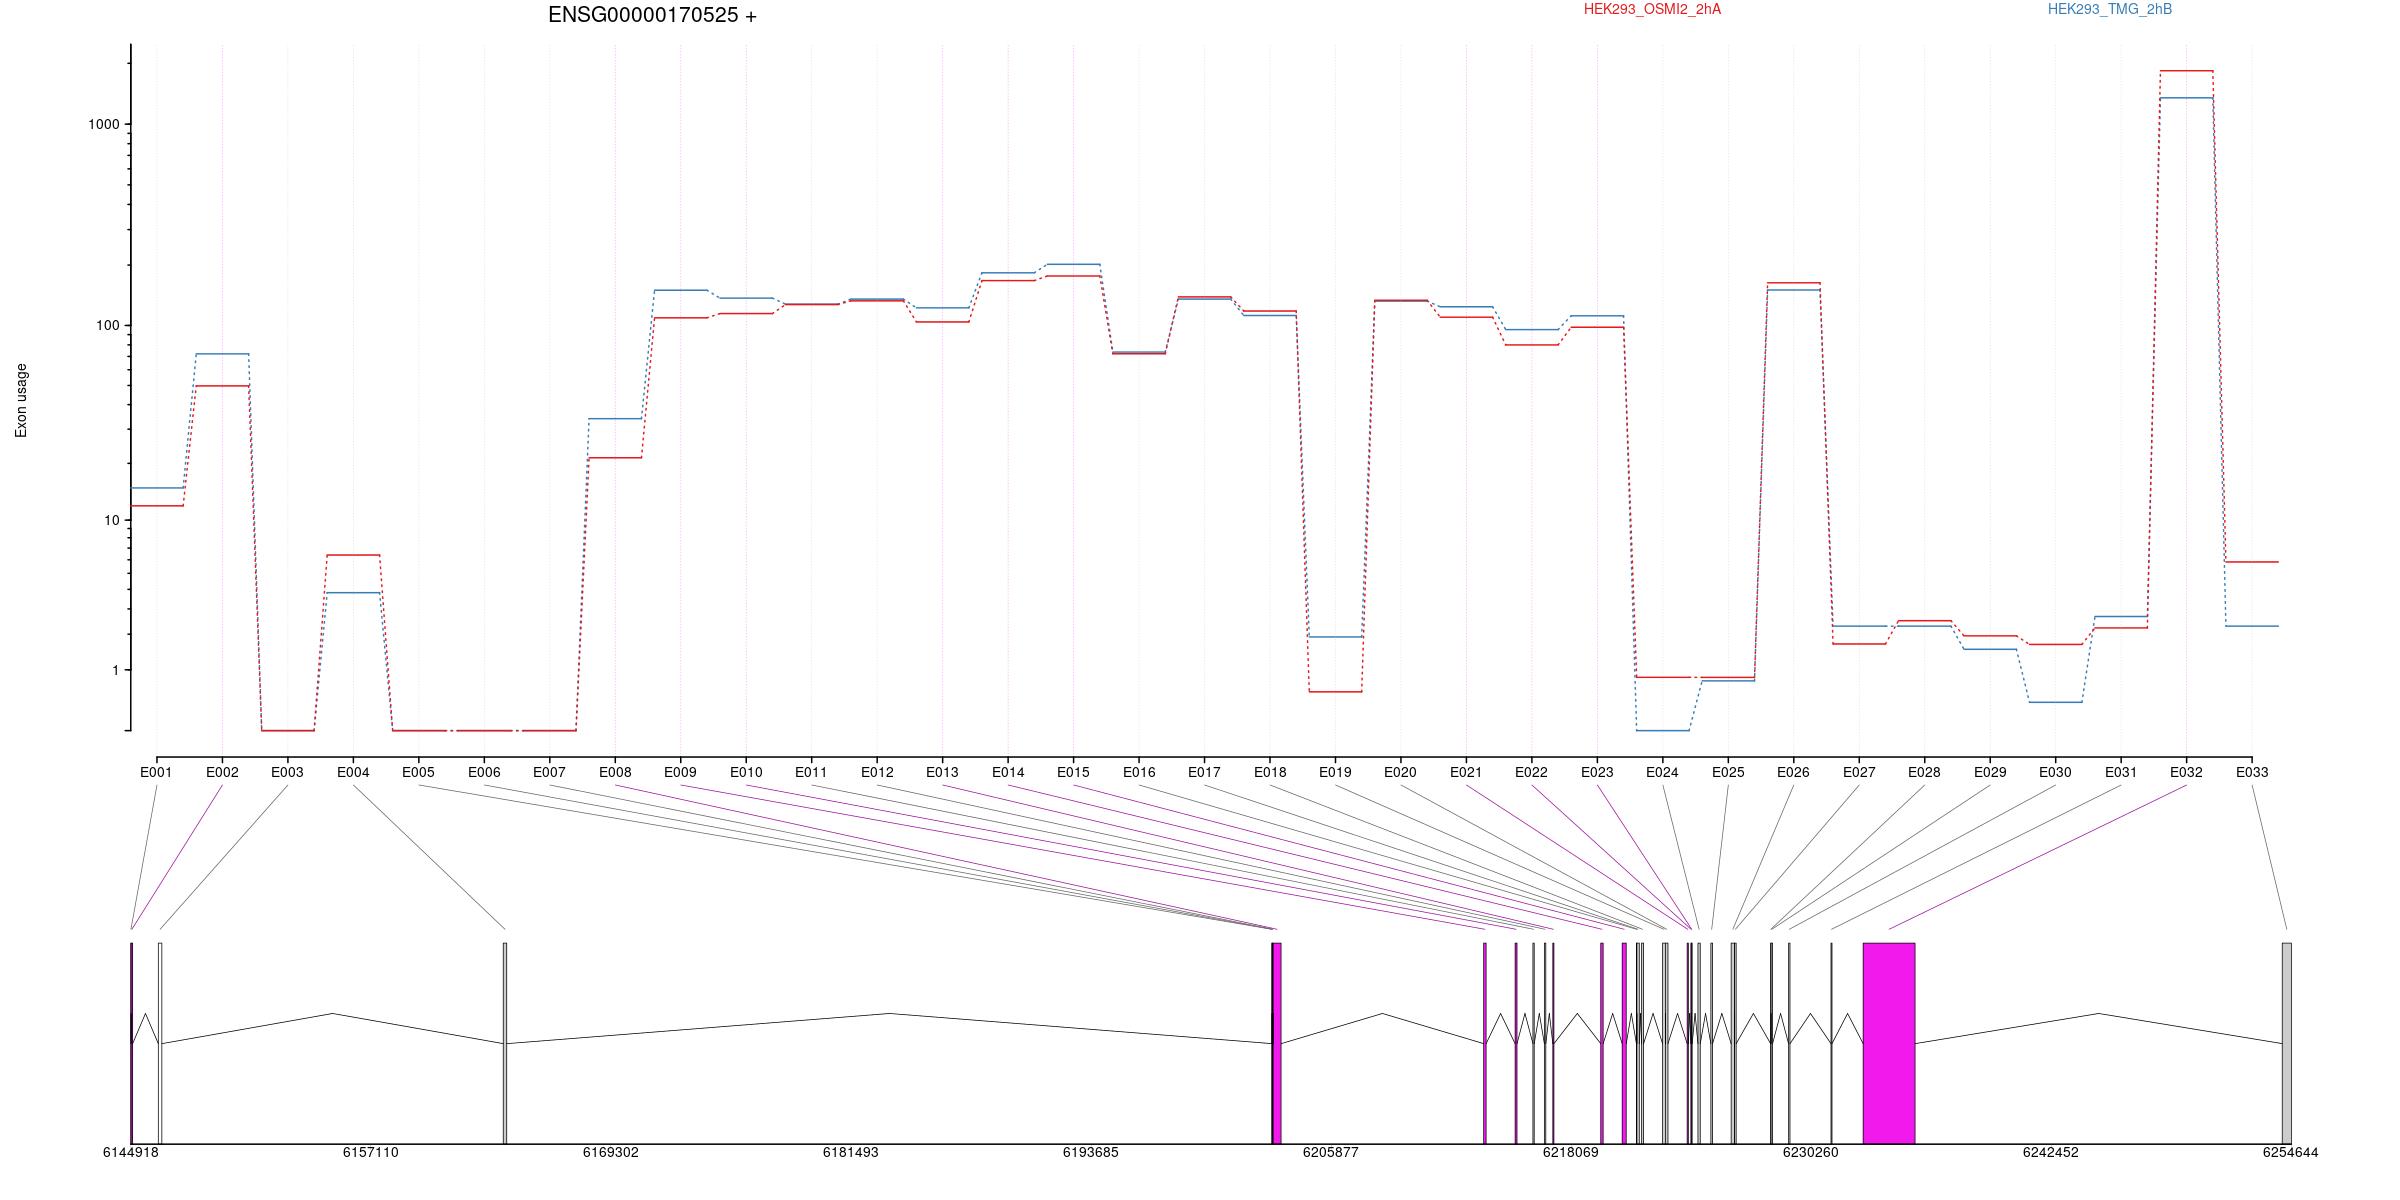Screen dimensions: 2400x1200
Task: Click the blue E002 usage line segment
Action: [222, 354]
